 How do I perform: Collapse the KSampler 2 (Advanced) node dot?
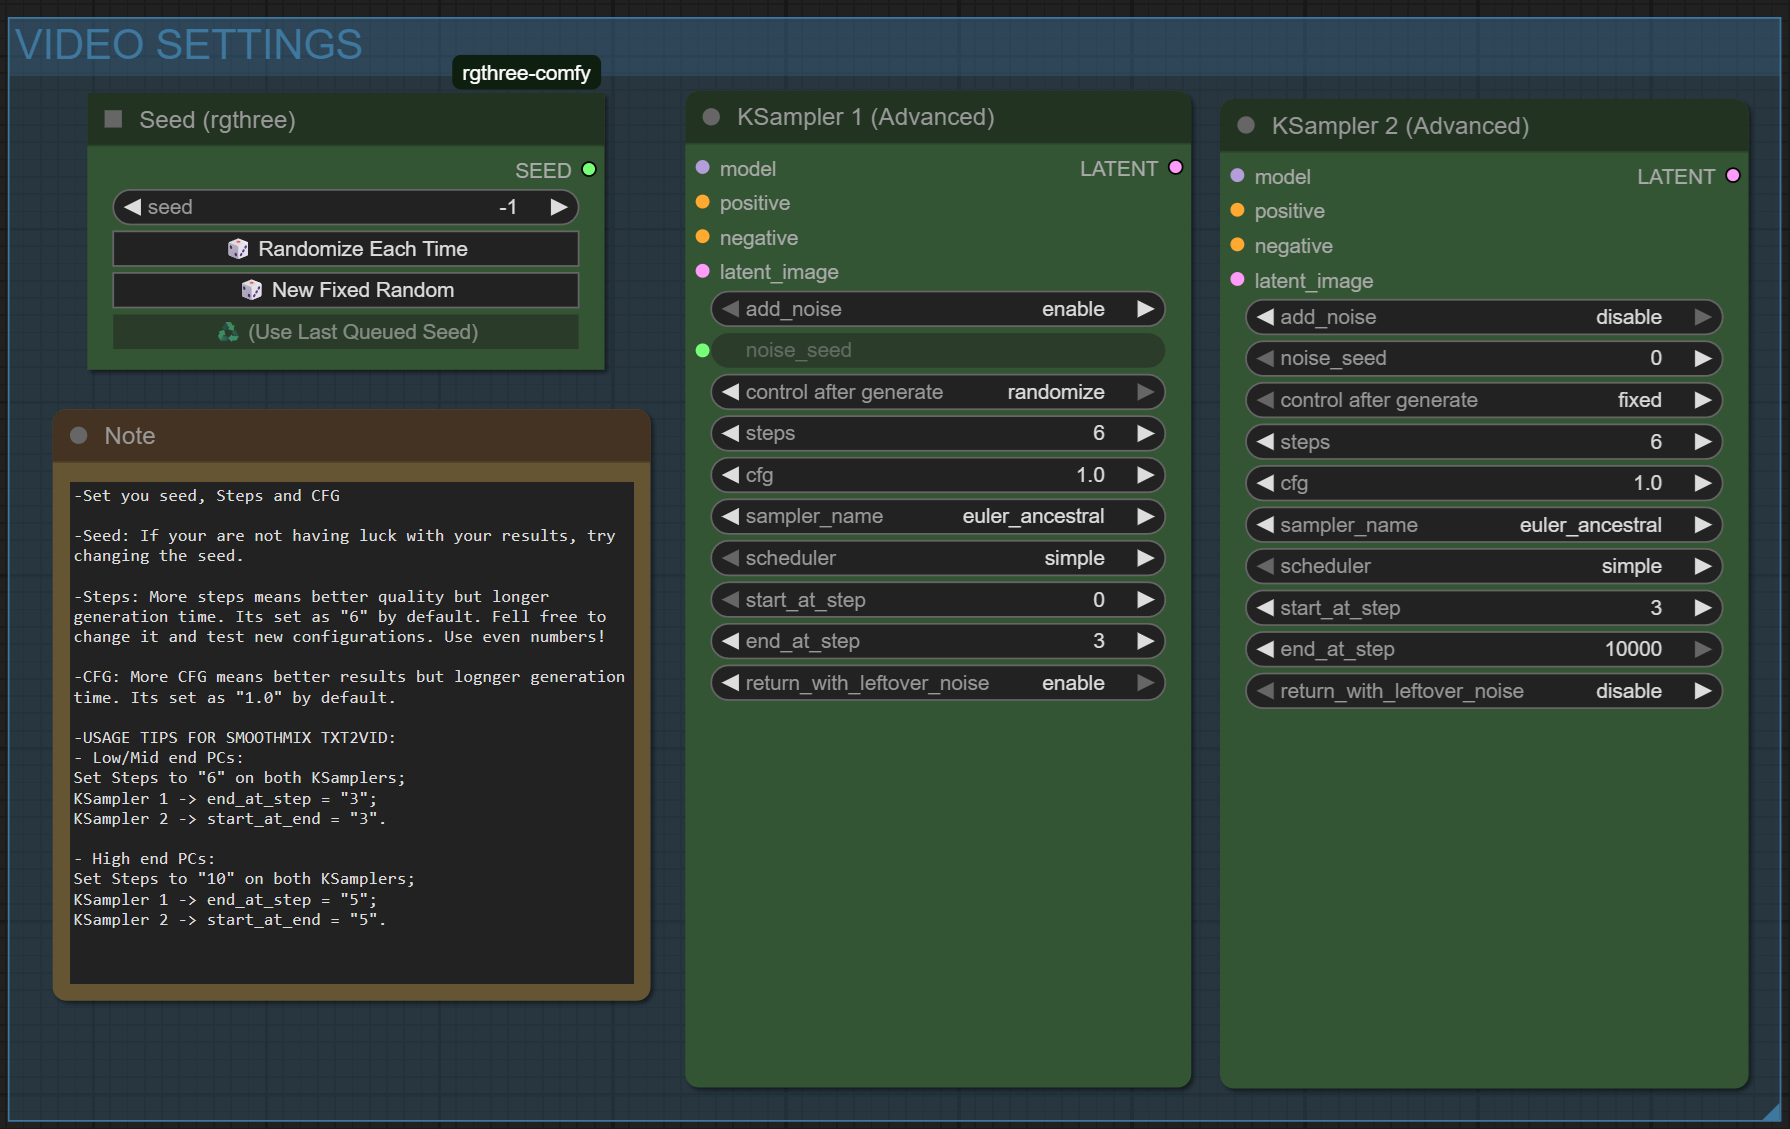click(x=1246, y=126)
